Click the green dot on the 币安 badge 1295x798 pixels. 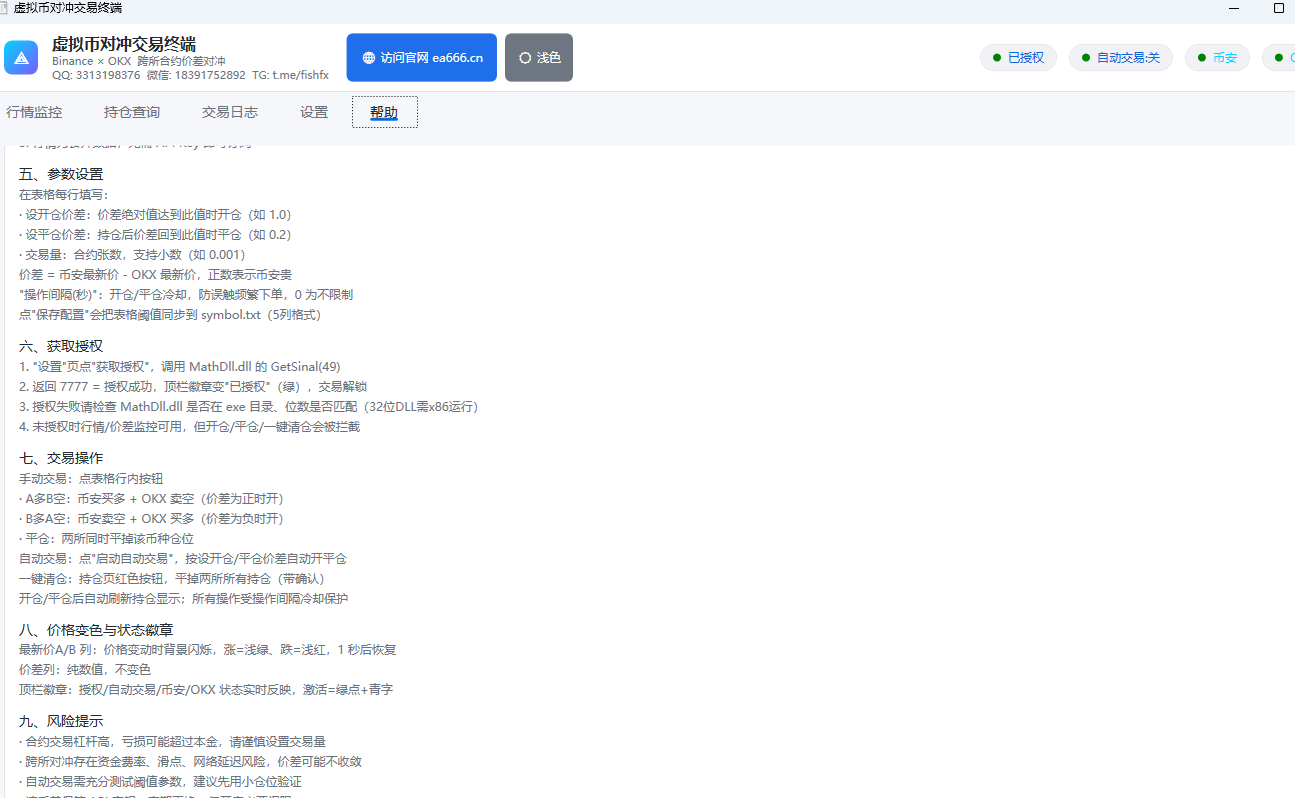(1202, 58)
